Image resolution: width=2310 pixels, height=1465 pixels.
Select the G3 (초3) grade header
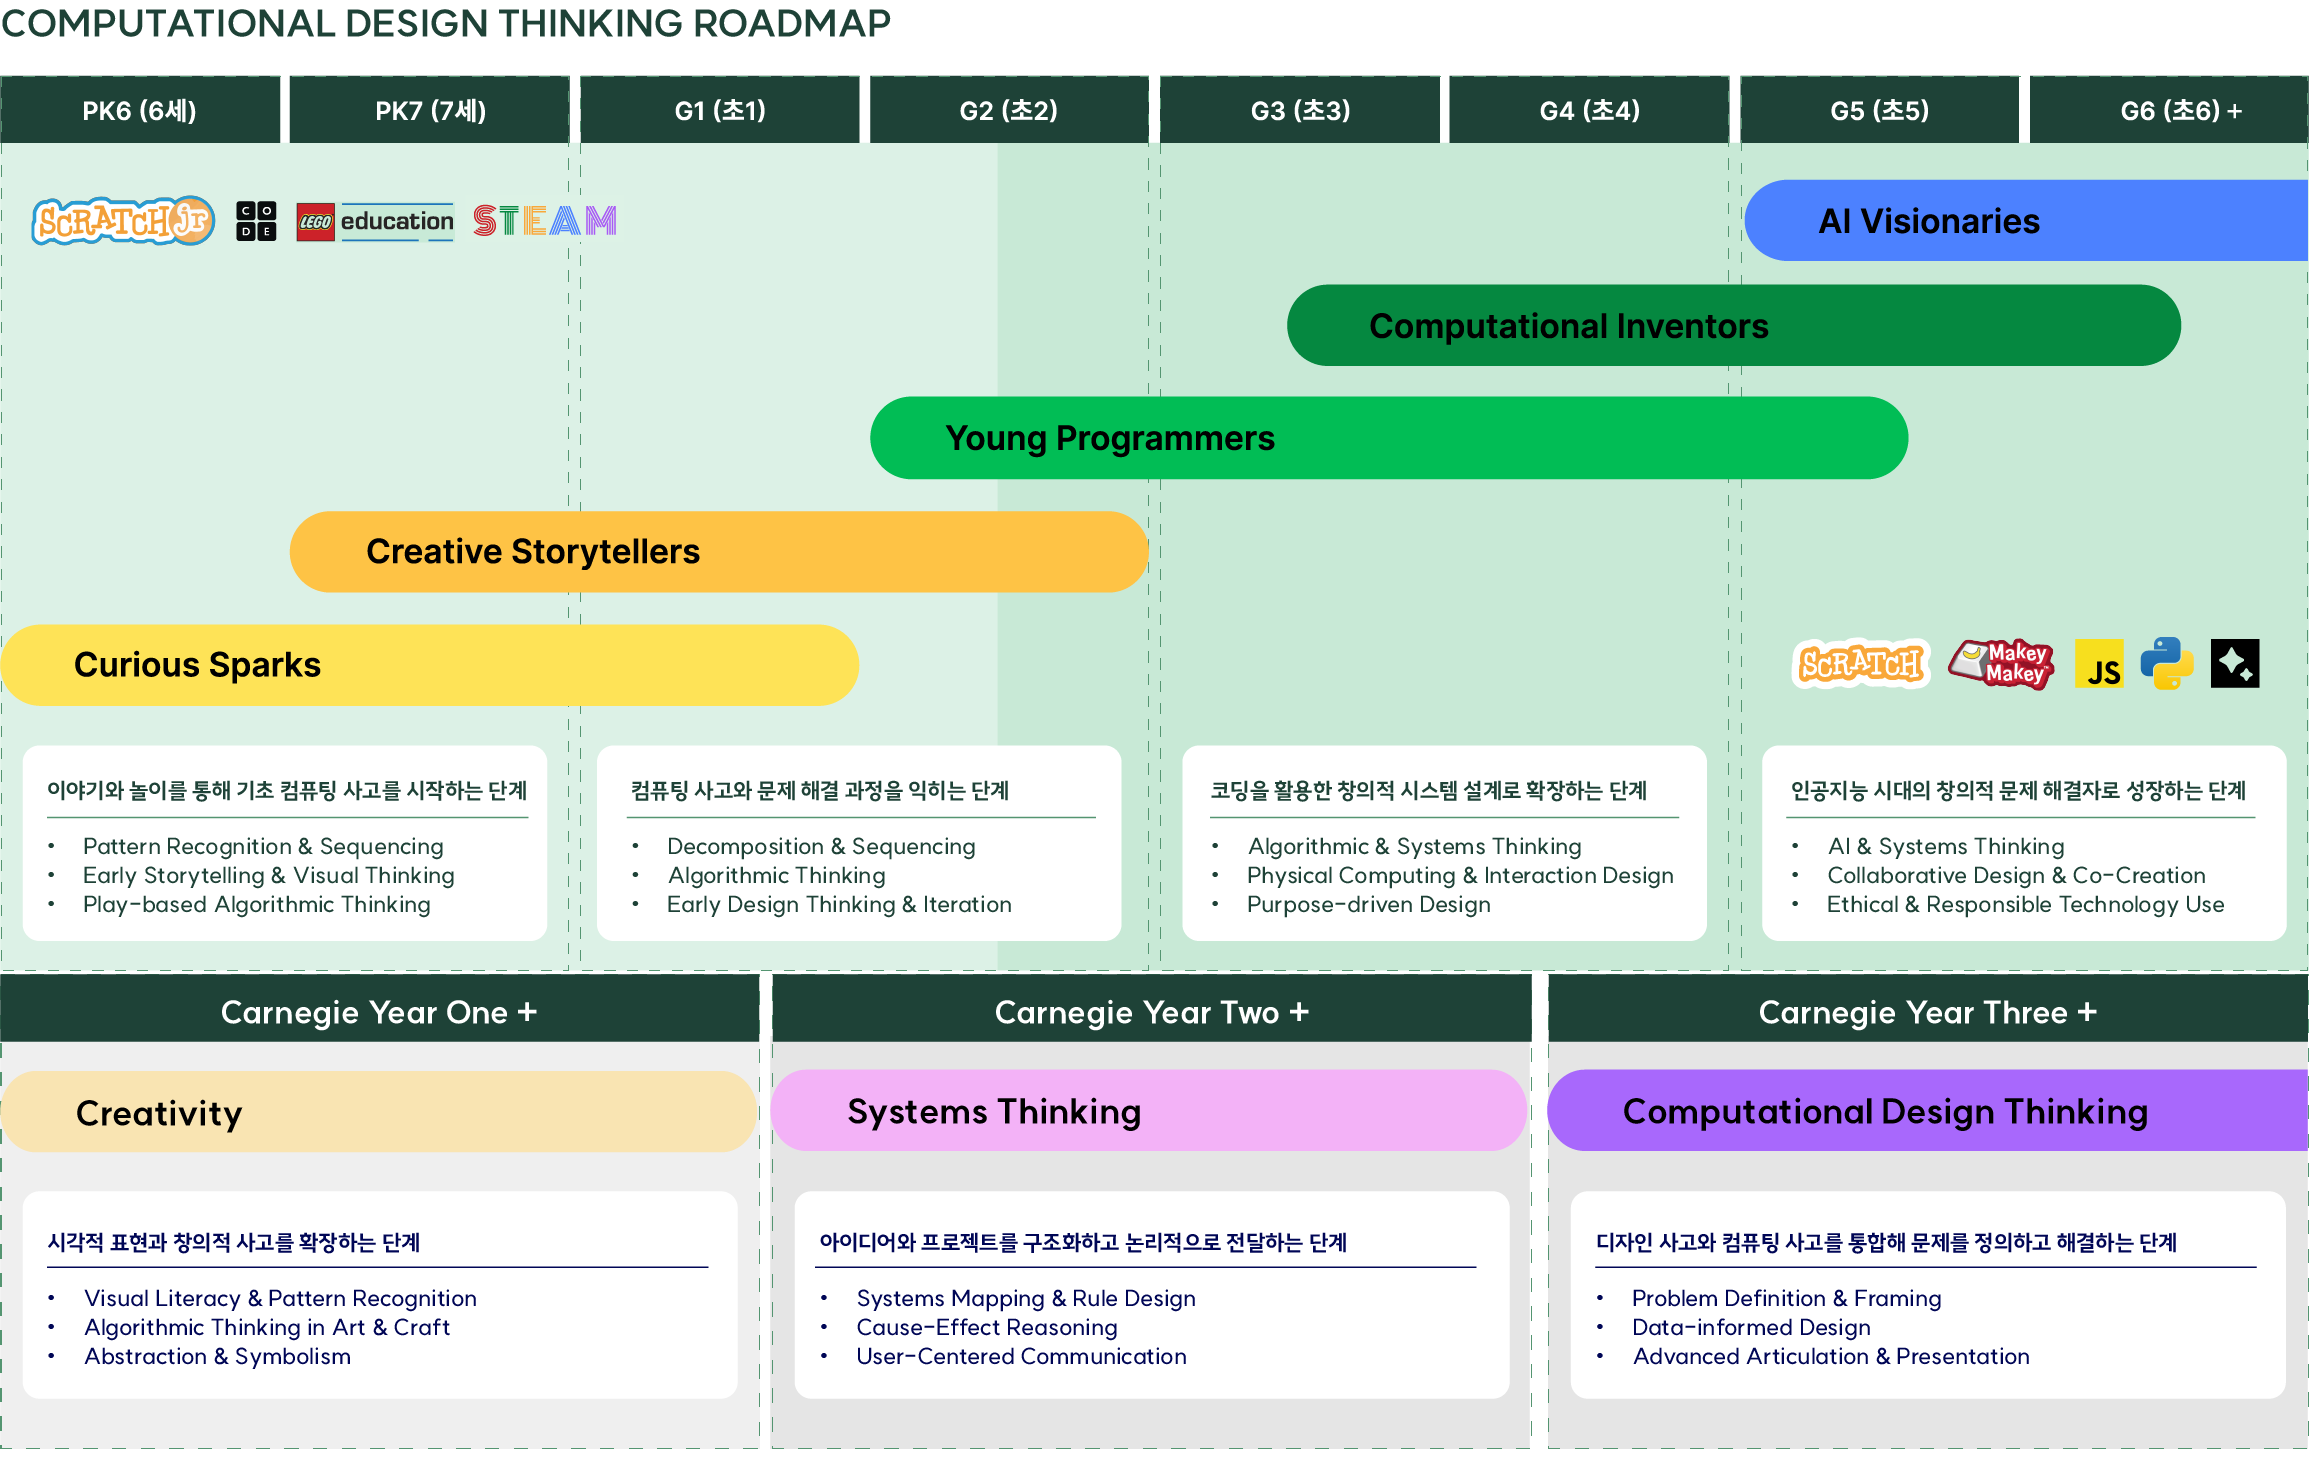pos(1300,111)
